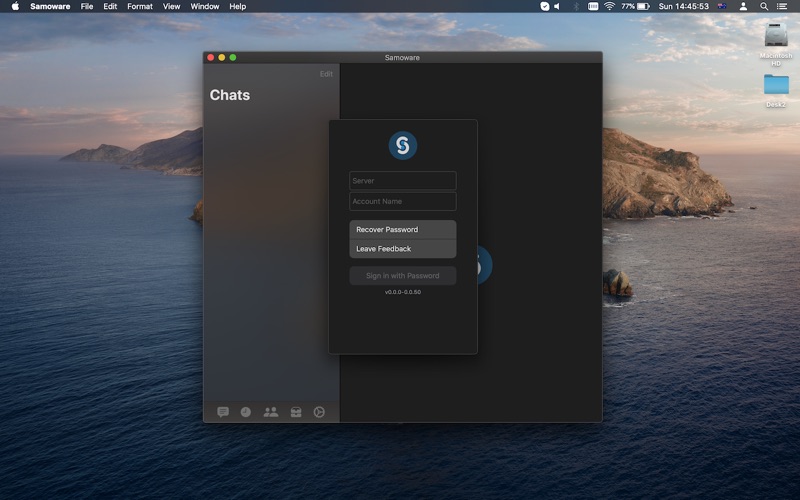This screenshot has height=500, width=800.
Task: Open Spotlight search magnifier
Action: click(764, 6)
